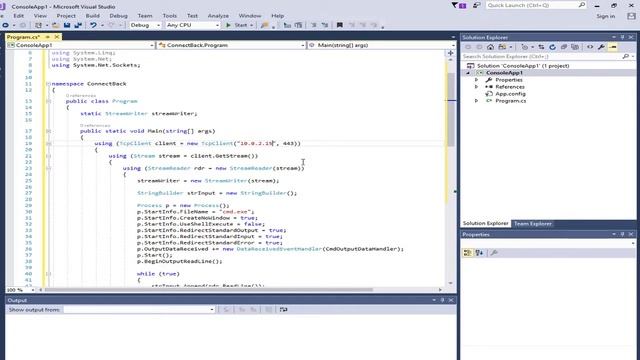Close the Program.cs tab
The width and height of the screenshot is (640, 360).
click(57, 37)
